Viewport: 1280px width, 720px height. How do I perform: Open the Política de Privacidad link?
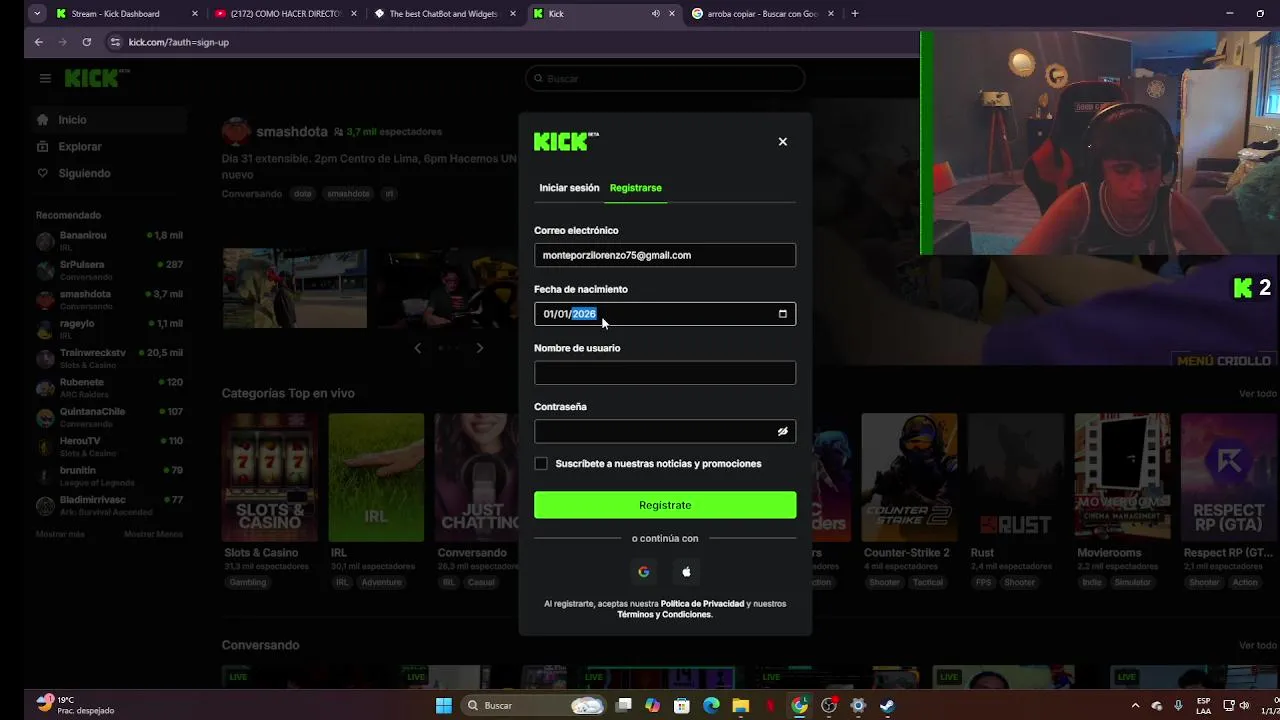702,604
